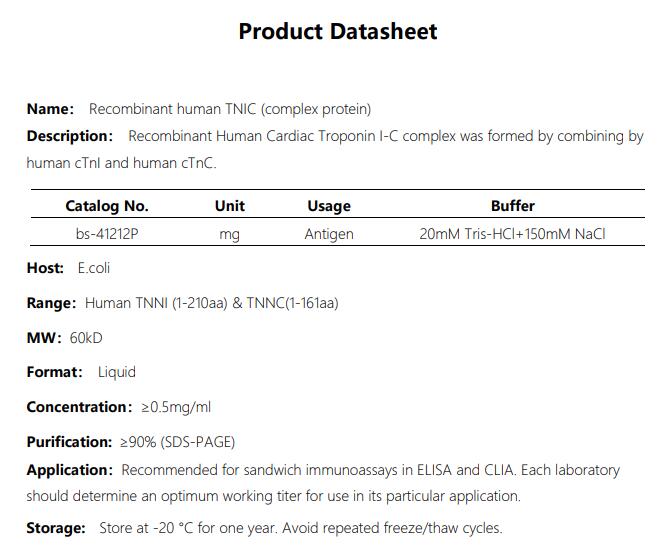Select the Unit column header

point(230,206)
